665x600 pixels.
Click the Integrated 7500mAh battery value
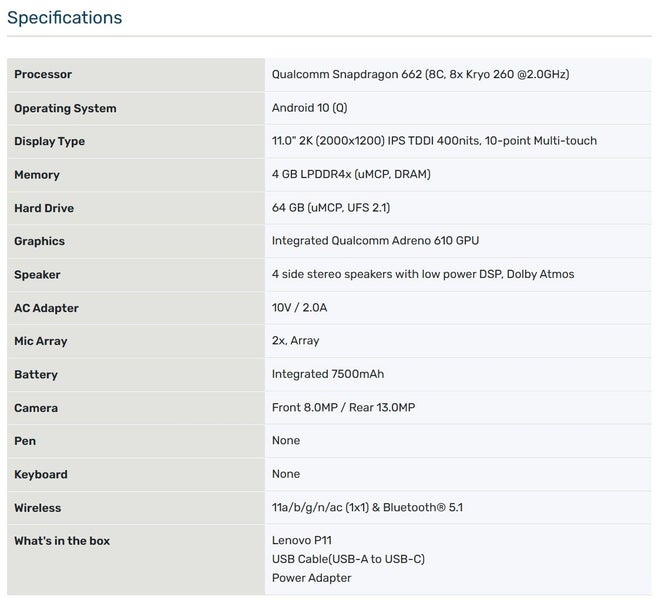click(328, 374)
